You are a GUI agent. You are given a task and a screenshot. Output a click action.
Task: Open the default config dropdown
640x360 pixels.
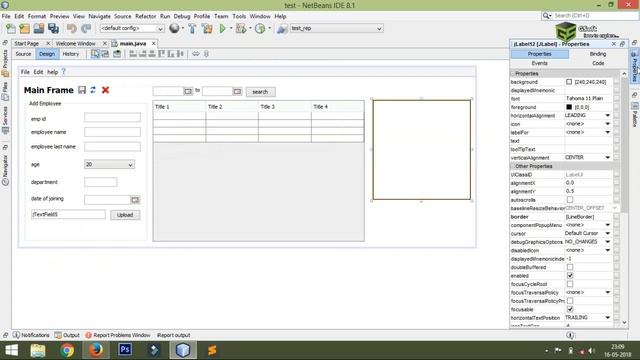point(132,29)
